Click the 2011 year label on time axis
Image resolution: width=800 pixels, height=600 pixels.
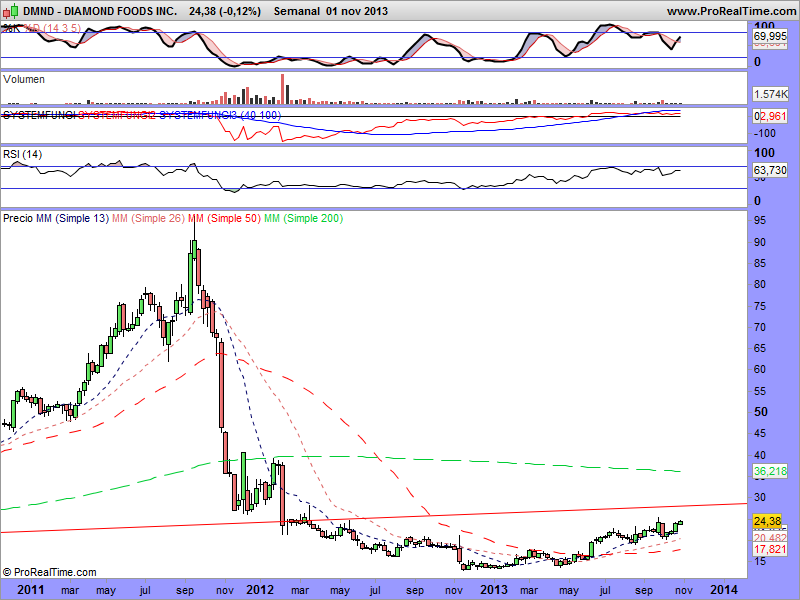tap(31, 590)
